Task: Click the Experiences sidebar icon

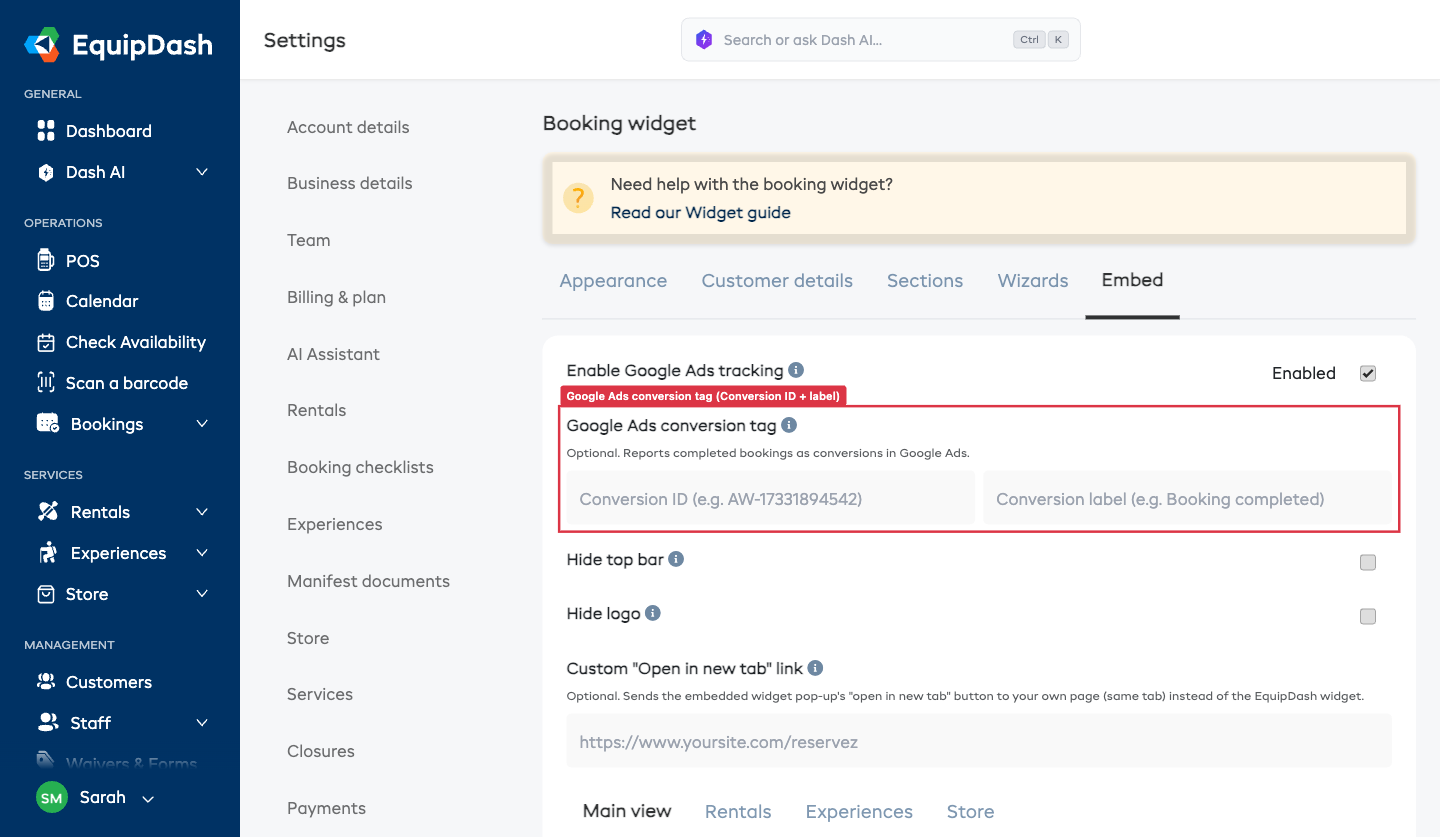Action: tap(47, 552)
